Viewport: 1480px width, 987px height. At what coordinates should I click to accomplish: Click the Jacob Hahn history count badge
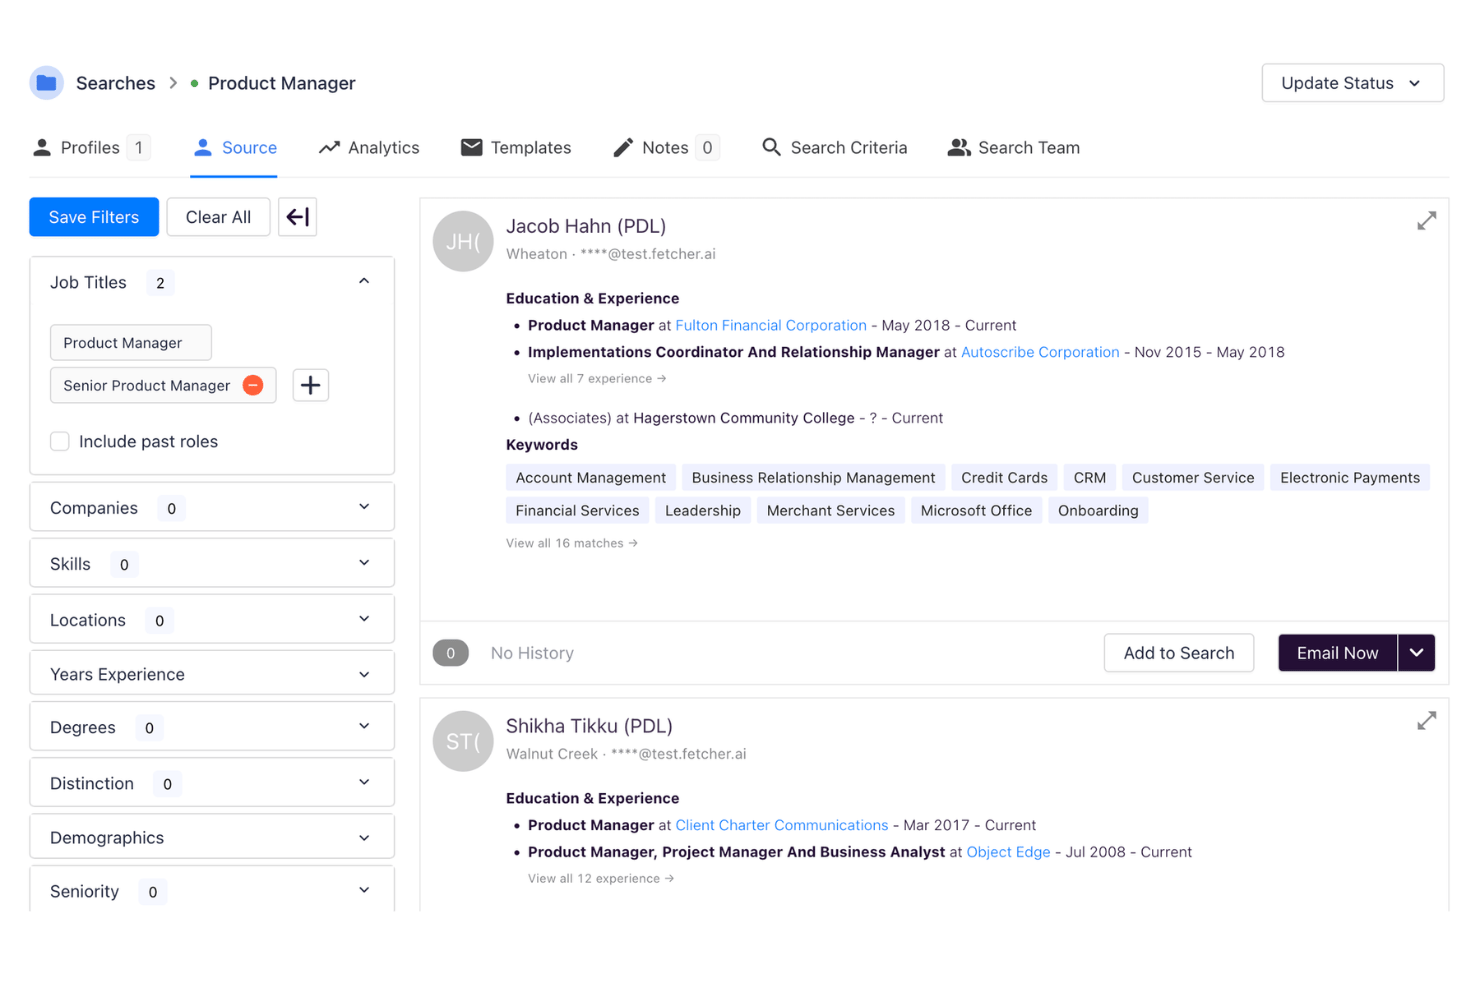tap(451, 653)
